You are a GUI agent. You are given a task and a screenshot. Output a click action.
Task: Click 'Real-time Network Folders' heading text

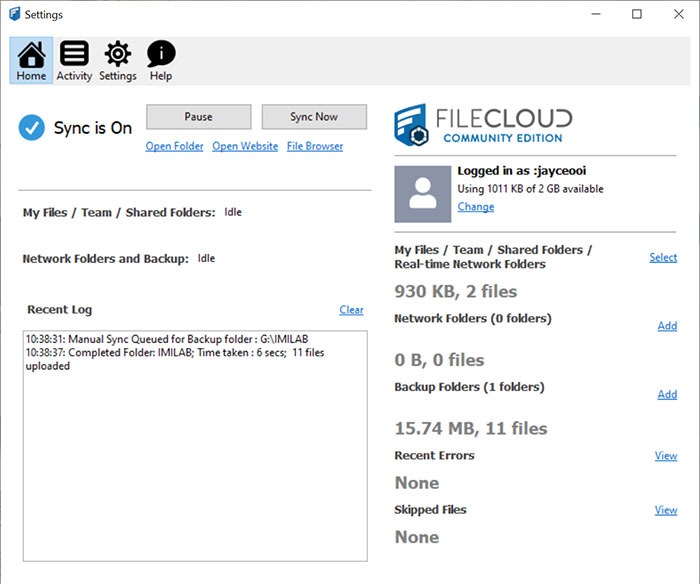point(470,264)
